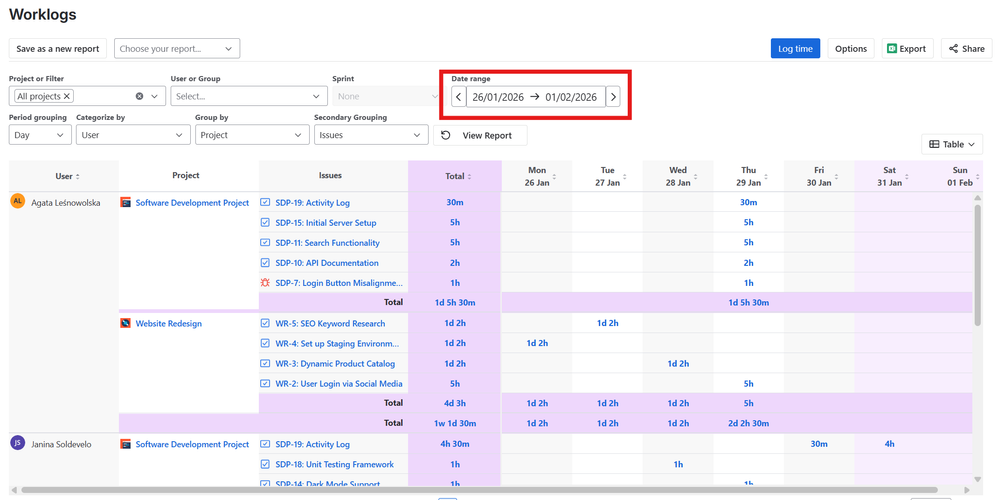Click Agata Leśnowolska's AL avatar
This screenshot has height=500, width=998.
(17, 201)
